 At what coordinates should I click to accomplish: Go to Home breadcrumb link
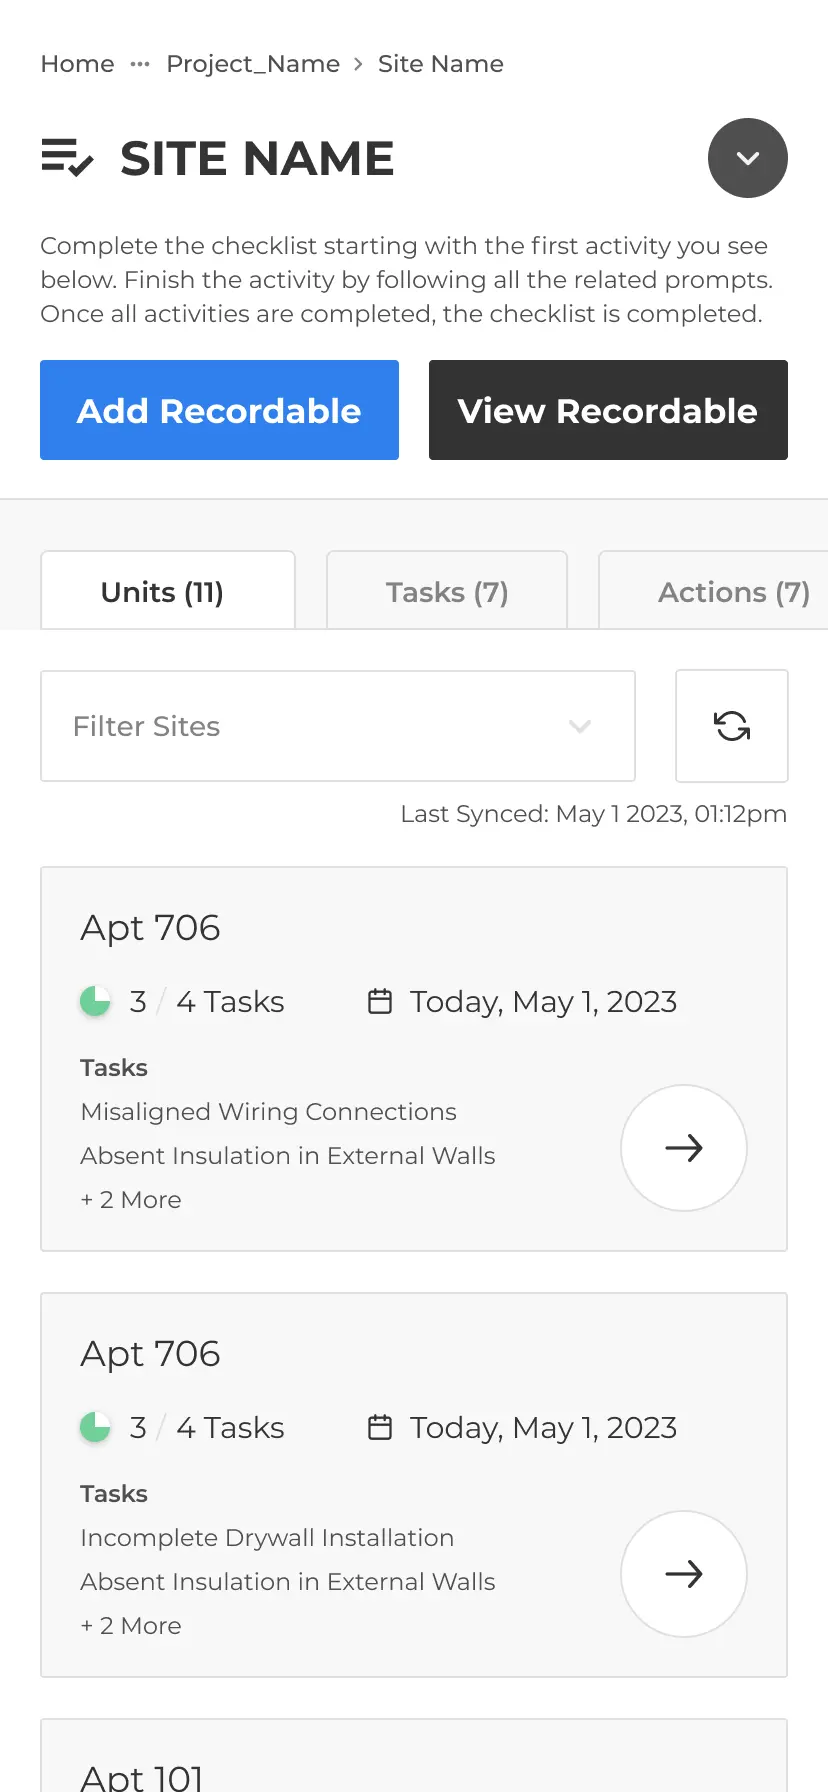tap(77, 64)
